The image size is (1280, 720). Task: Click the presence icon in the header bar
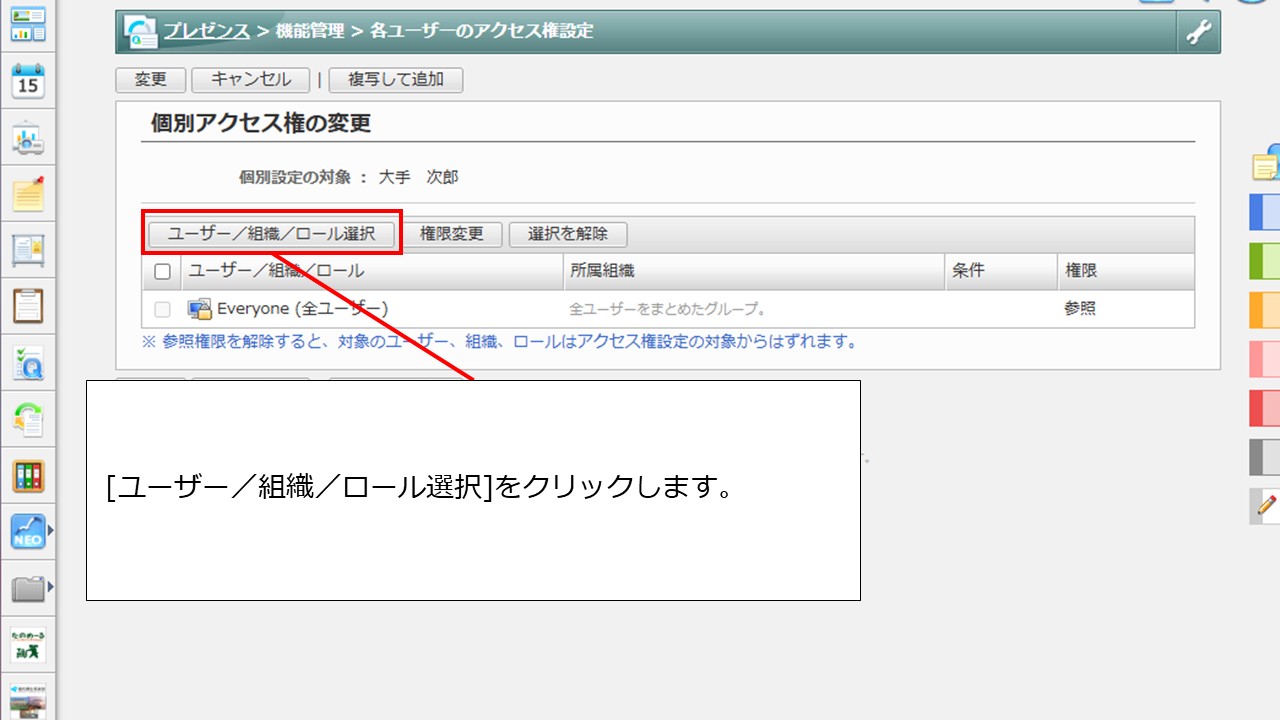click(140, 32)
